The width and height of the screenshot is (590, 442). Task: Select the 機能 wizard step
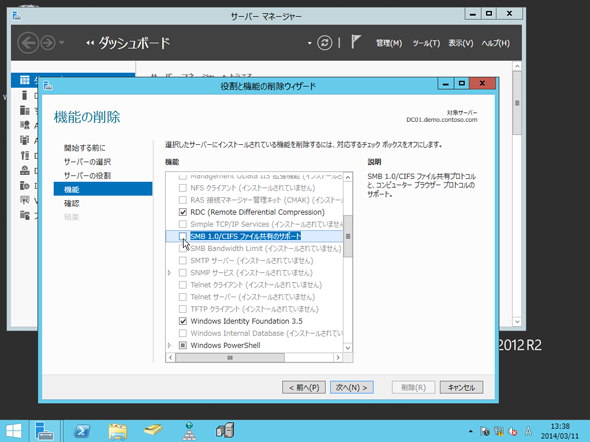point(103,189)
